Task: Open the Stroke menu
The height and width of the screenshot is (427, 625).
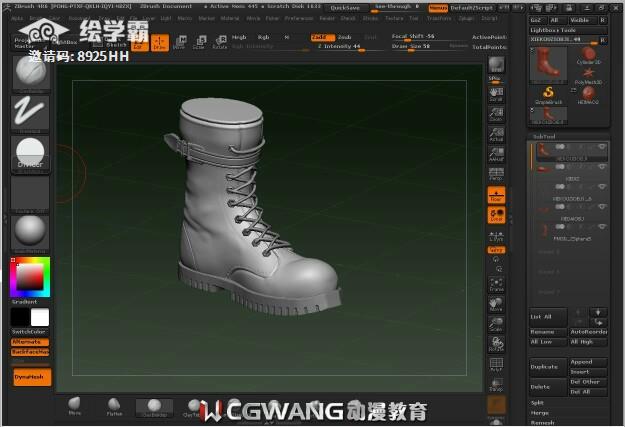Action: [x=370, y=18]
